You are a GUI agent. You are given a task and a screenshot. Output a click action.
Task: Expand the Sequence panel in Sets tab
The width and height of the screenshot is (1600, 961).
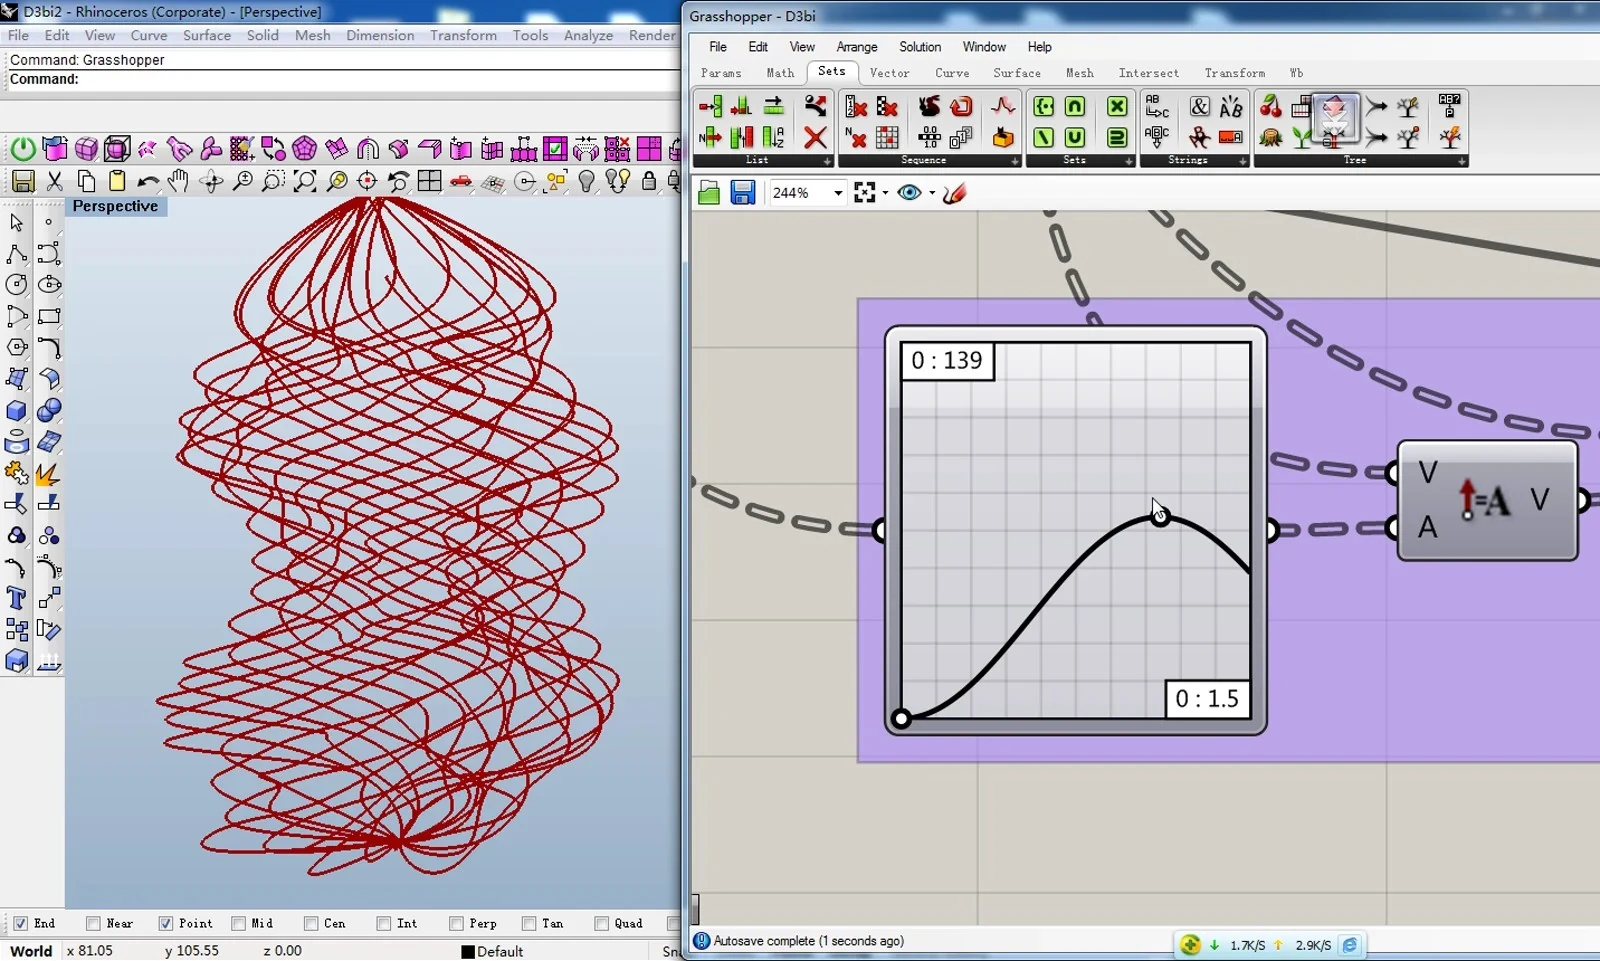(x=1015, y=161)
